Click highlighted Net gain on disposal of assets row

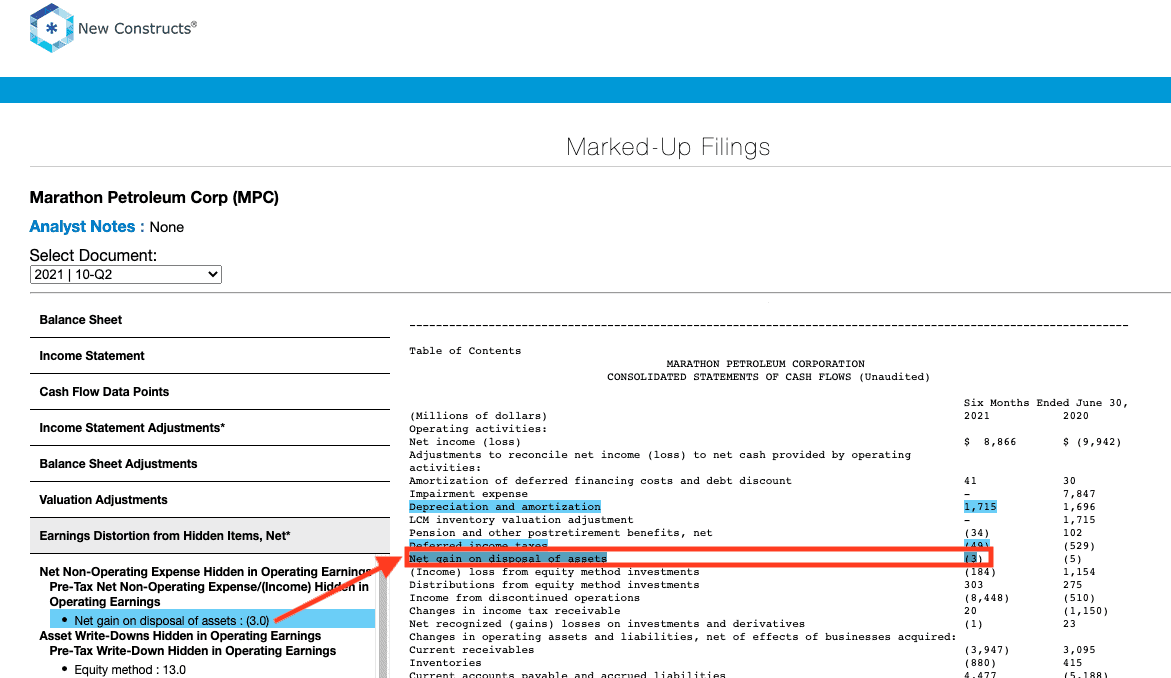point(699,559)
